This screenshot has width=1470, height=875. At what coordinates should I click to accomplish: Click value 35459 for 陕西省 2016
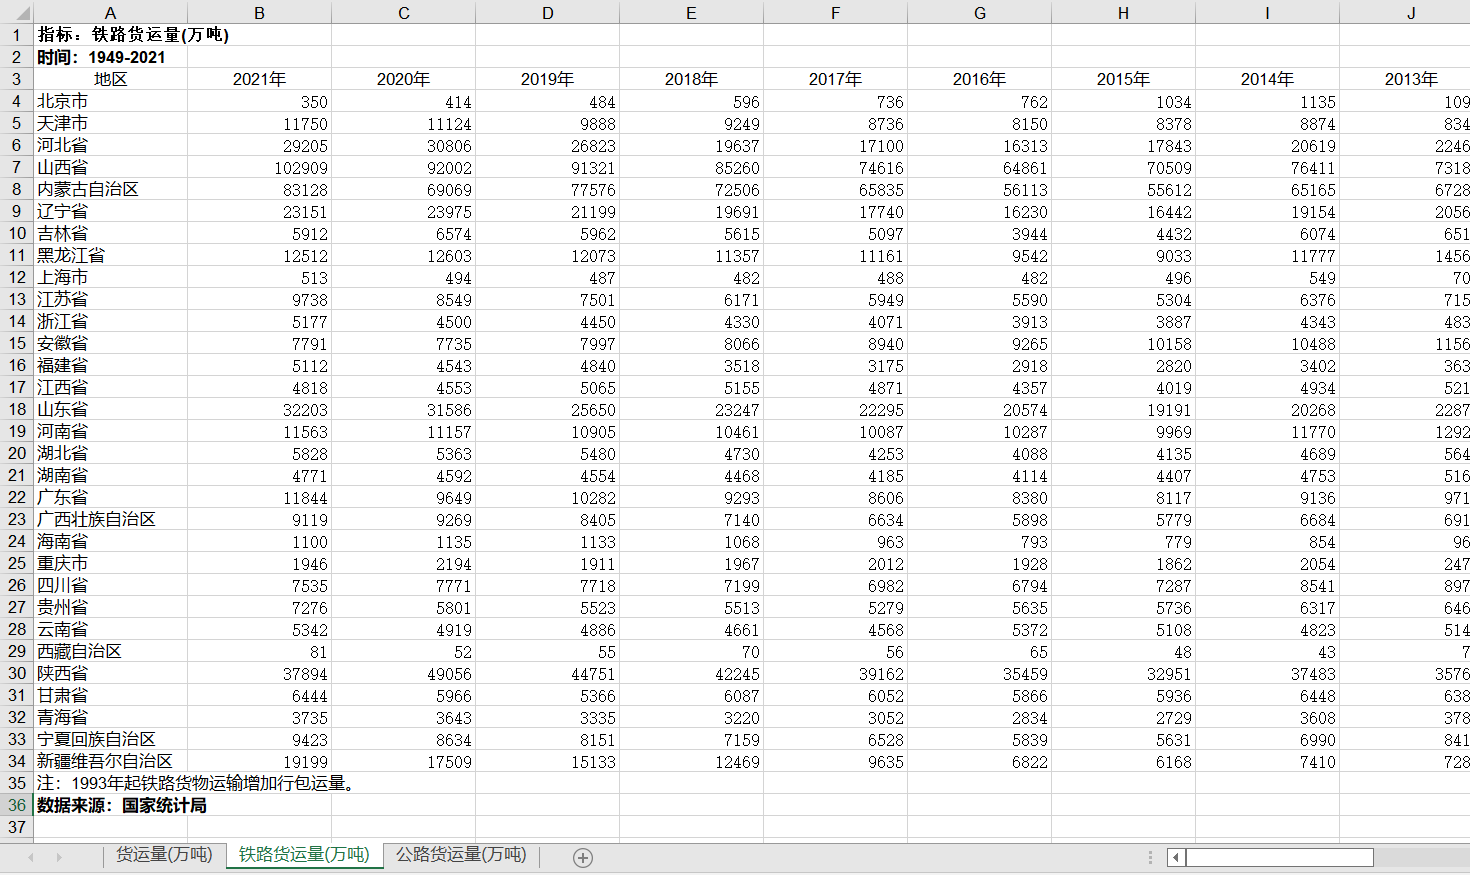tap(979, 673)
